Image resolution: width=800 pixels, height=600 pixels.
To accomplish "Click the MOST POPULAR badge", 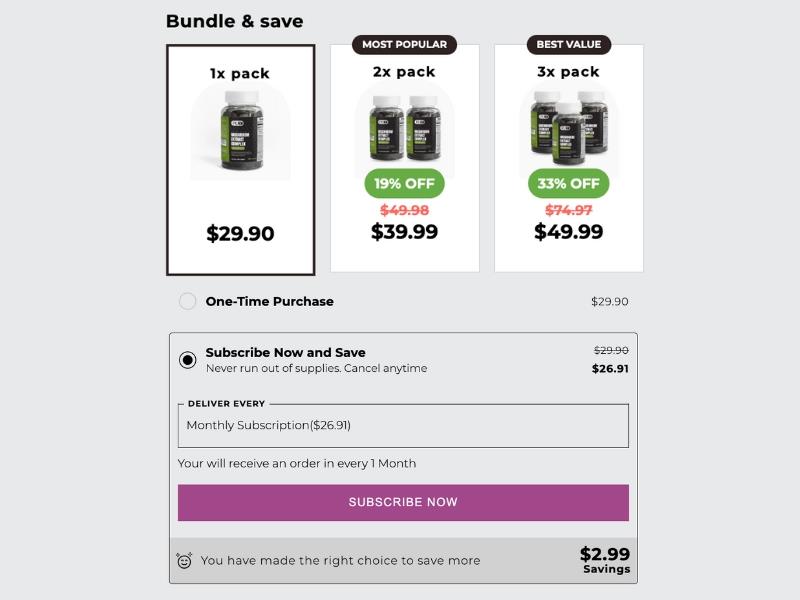I will [x=404, y=45].
